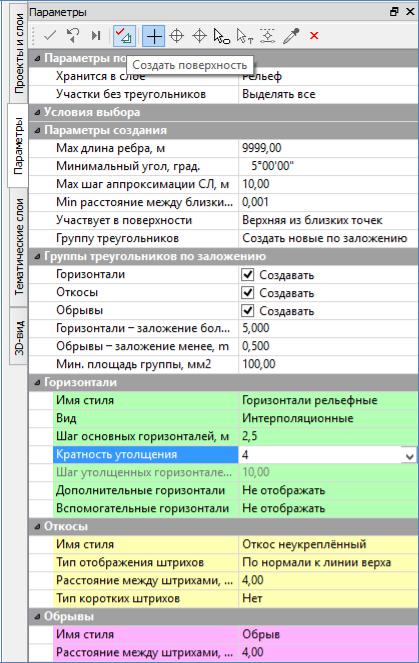419x663 pixels.
Task: Click the apply checkmark toolbar icon
Action: tap(50, 36)
